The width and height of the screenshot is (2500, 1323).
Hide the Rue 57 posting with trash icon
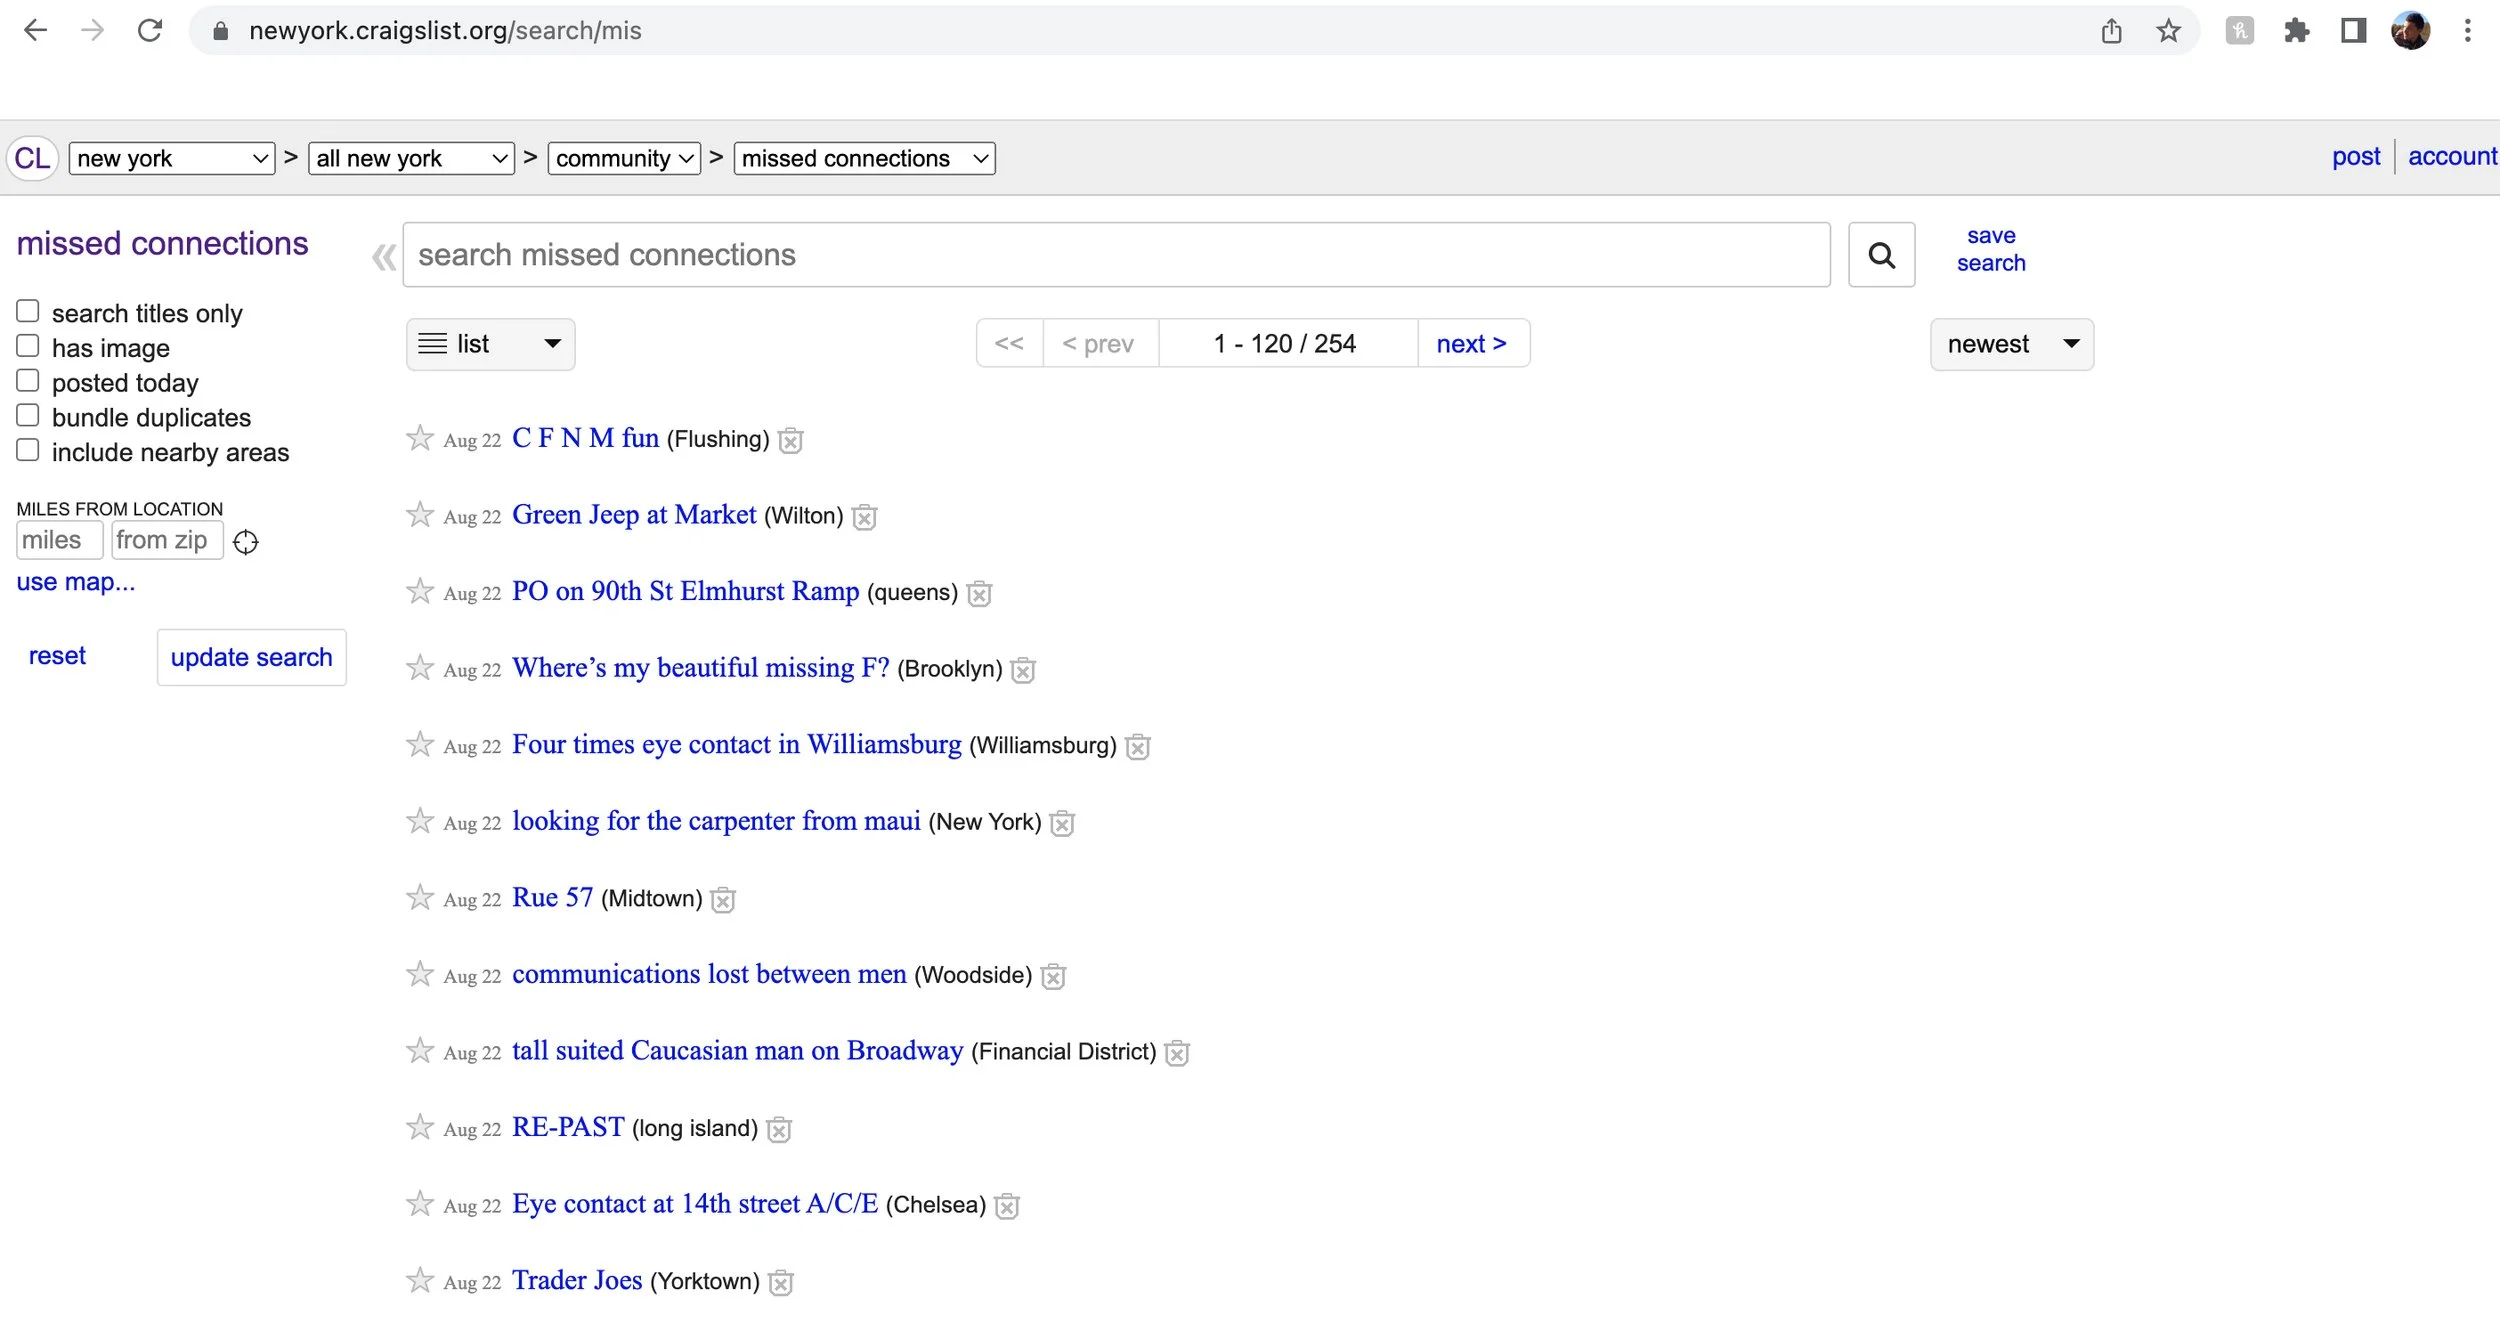(x=723, y=900)
